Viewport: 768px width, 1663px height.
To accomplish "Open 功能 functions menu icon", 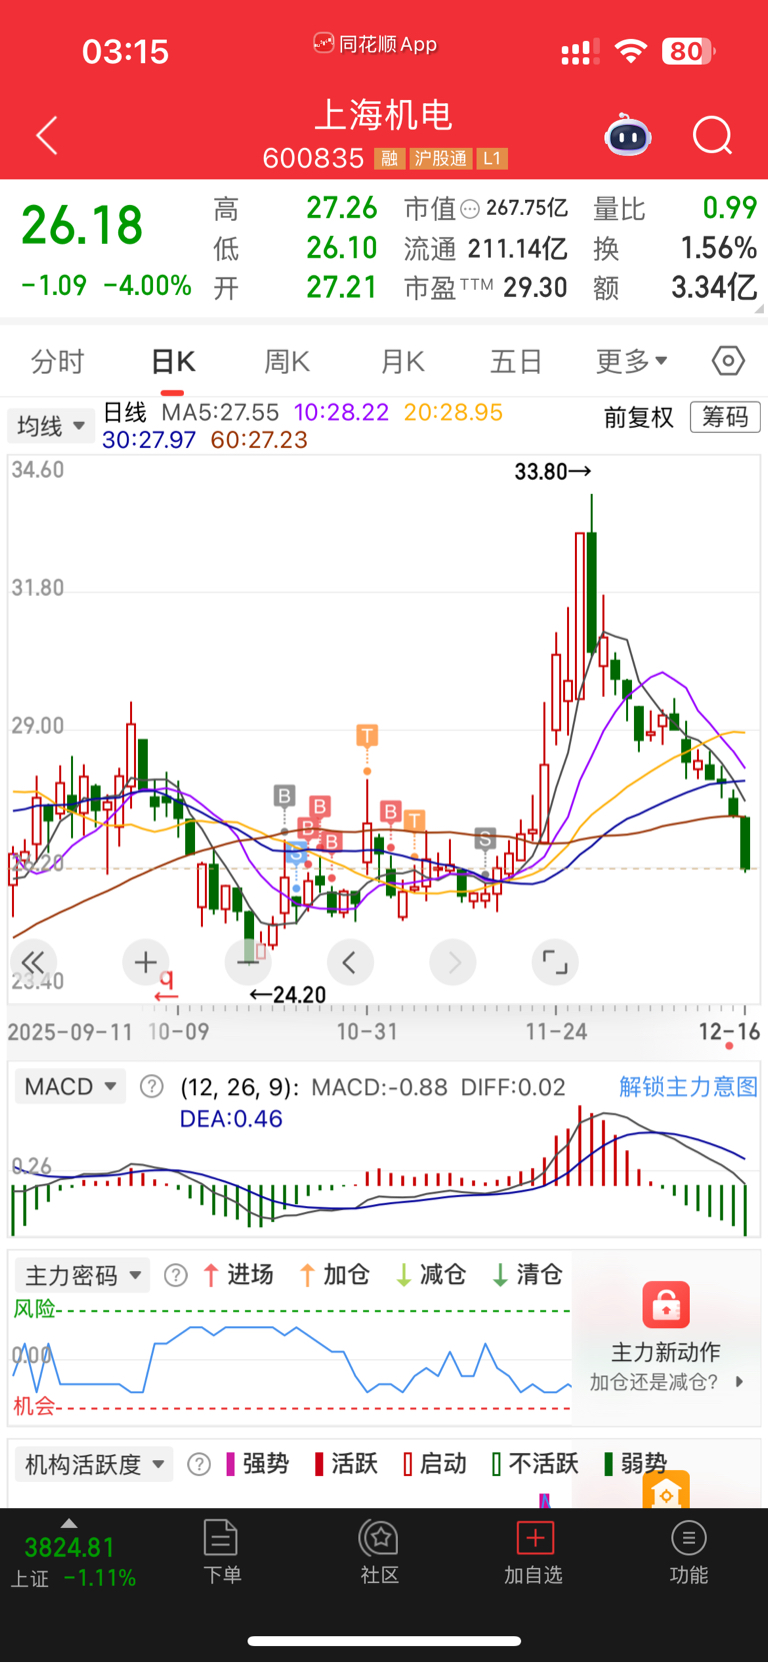I will click(x=688, y=1538).
